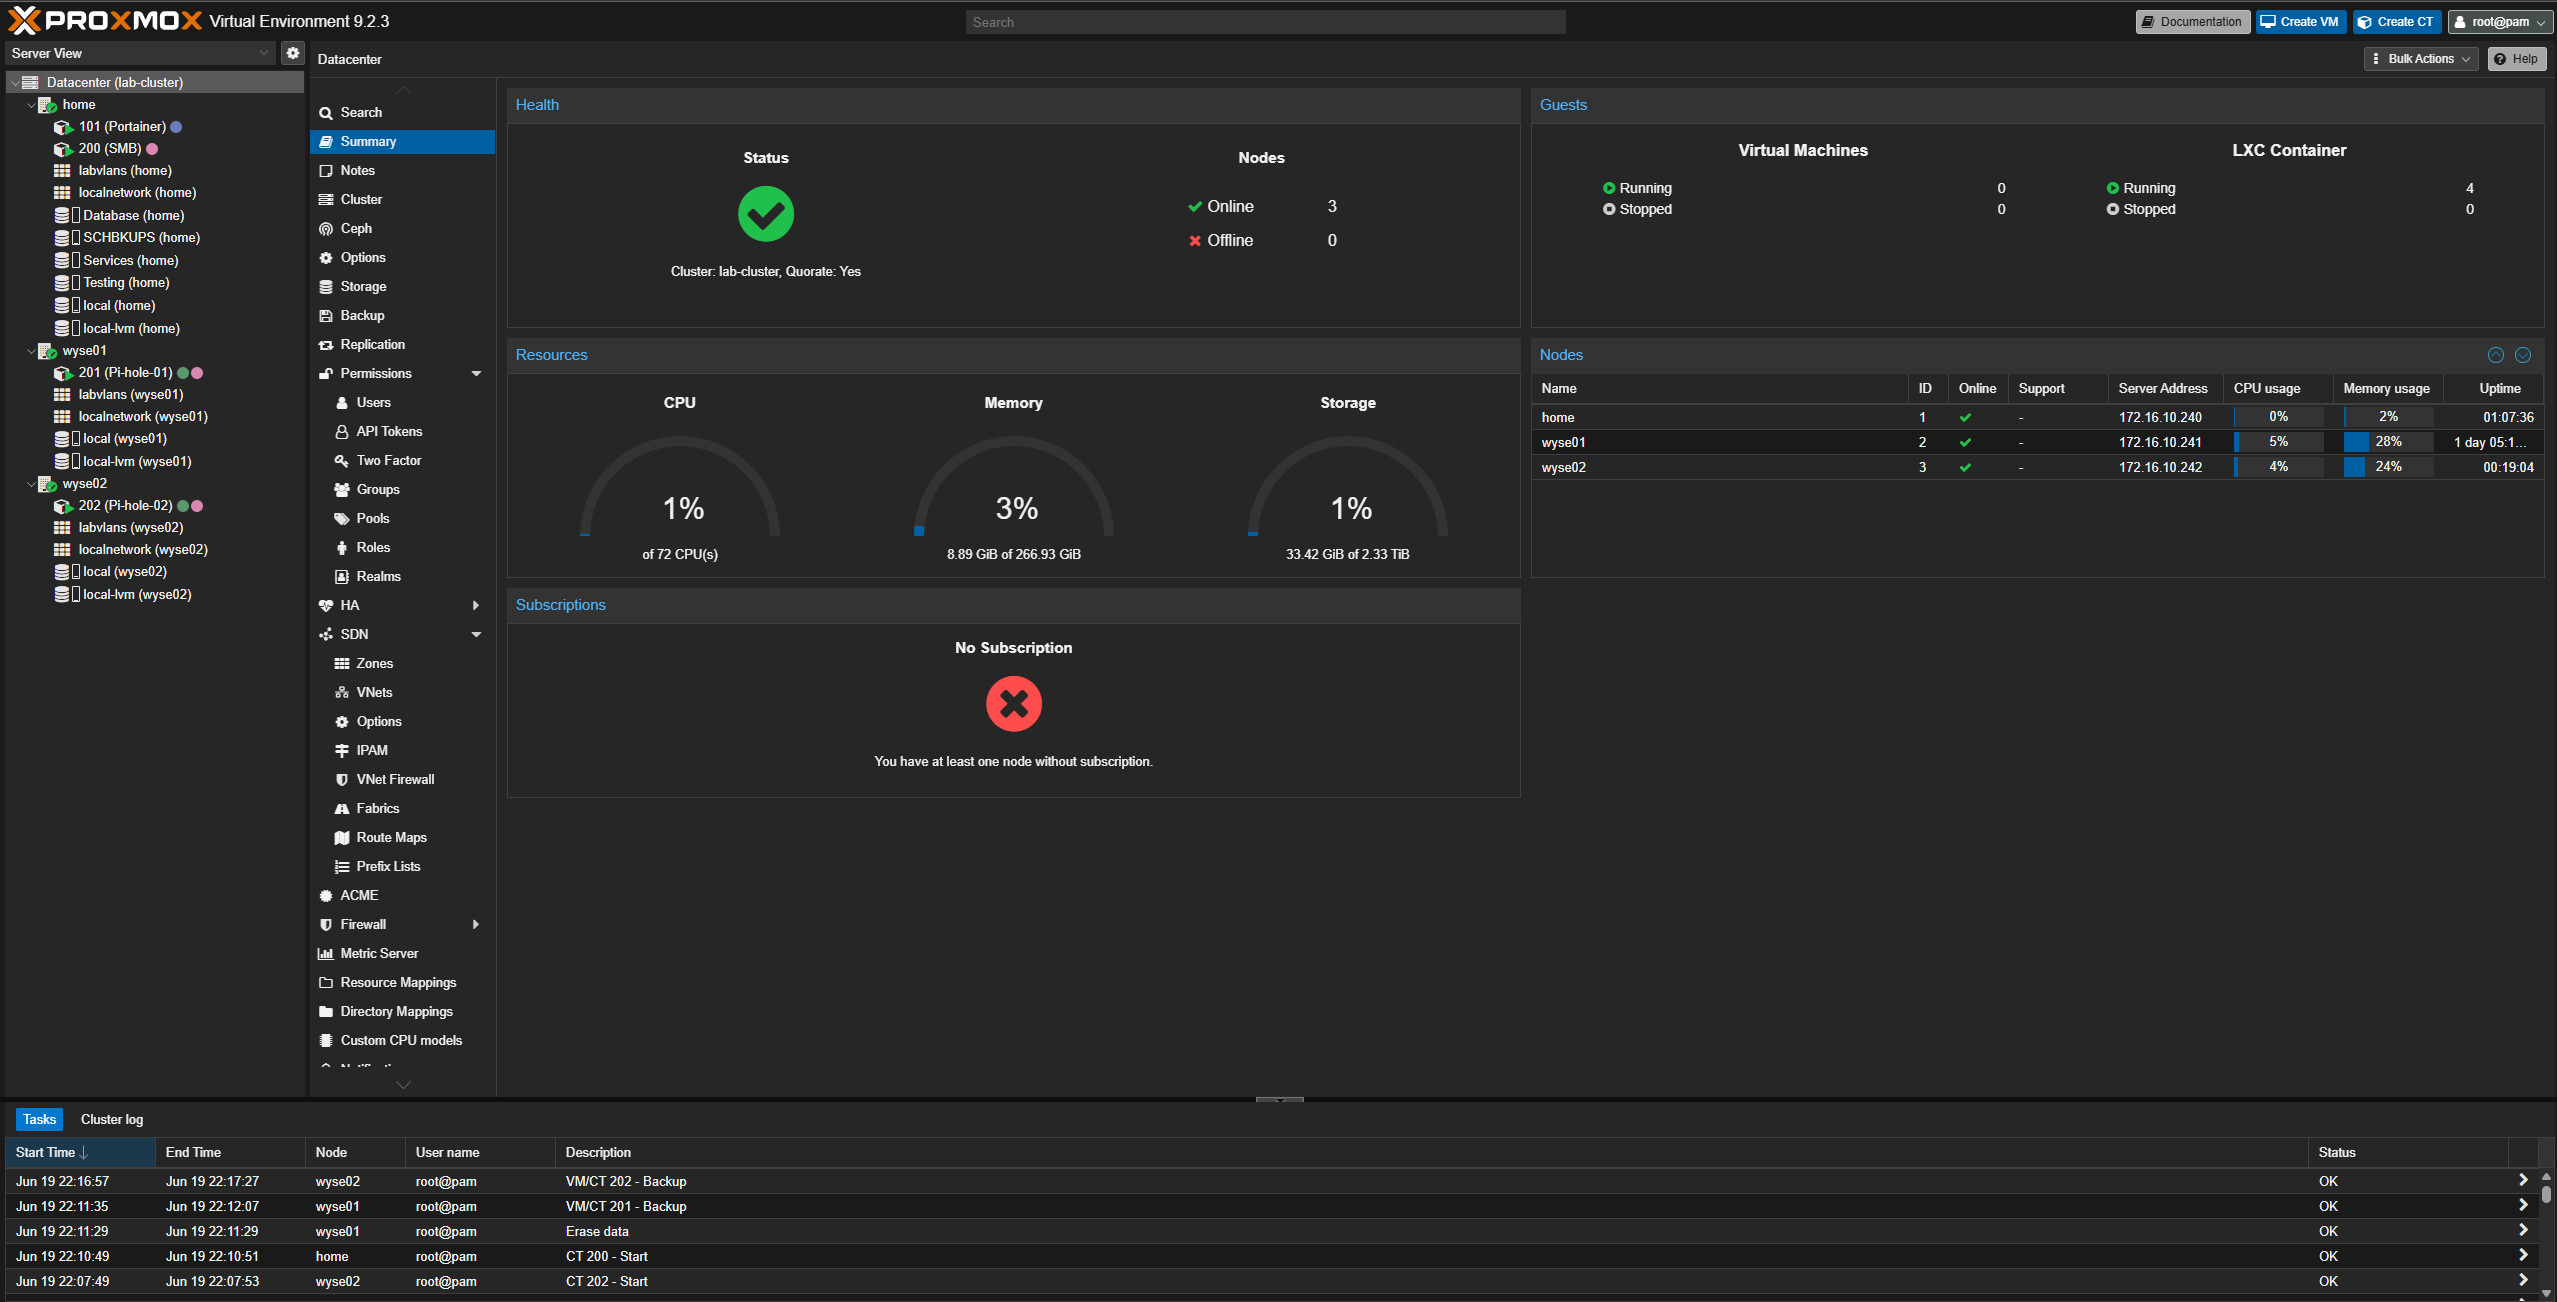Open the Server View gear settings icon
The width and height of the screenshot is (2557, 1302).
(293, 53)
